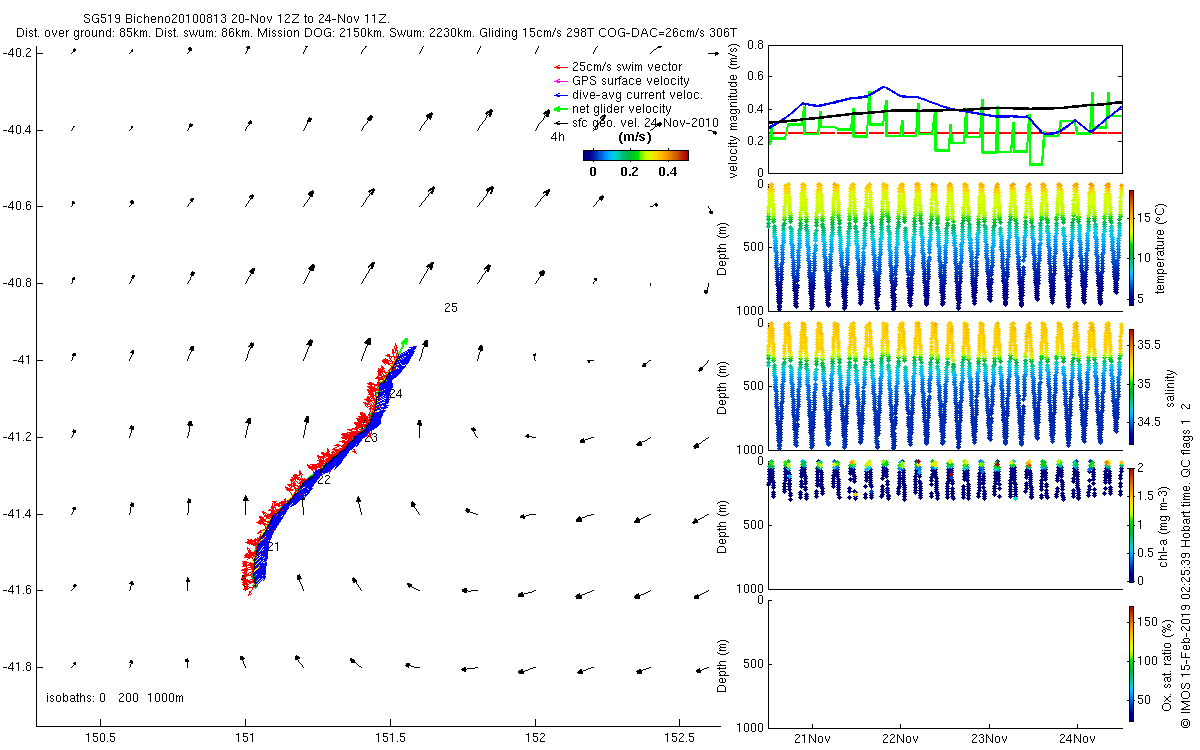The image size is (1200, 750).
Task: Click the chl-a color bar
Action: click(x=1131, y=524)
